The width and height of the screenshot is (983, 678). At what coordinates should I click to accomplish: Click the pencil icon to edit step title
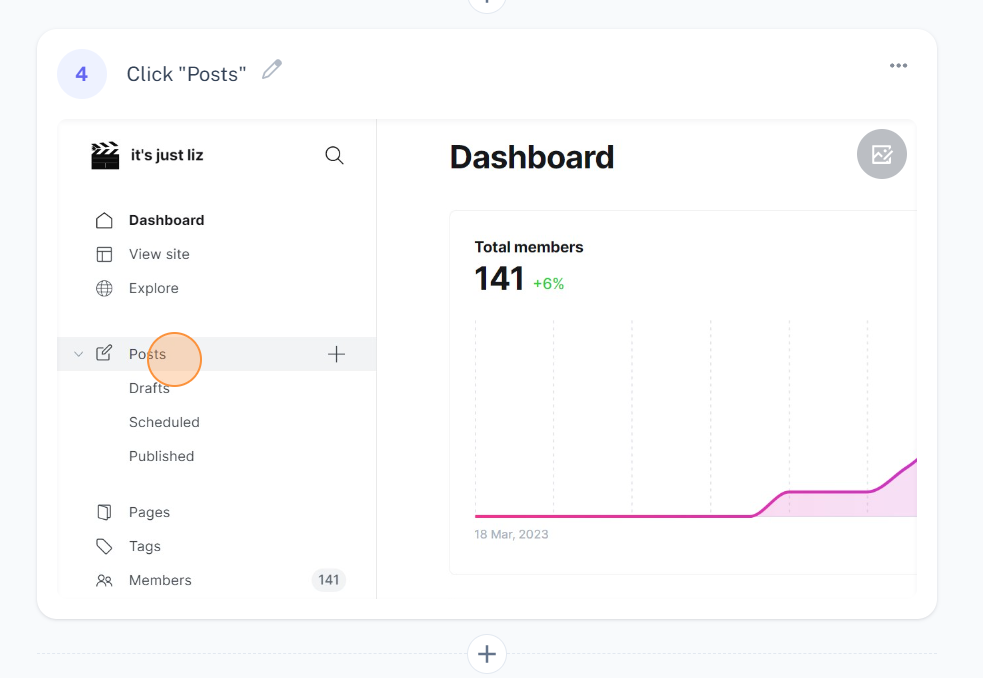tap(272, 69)
